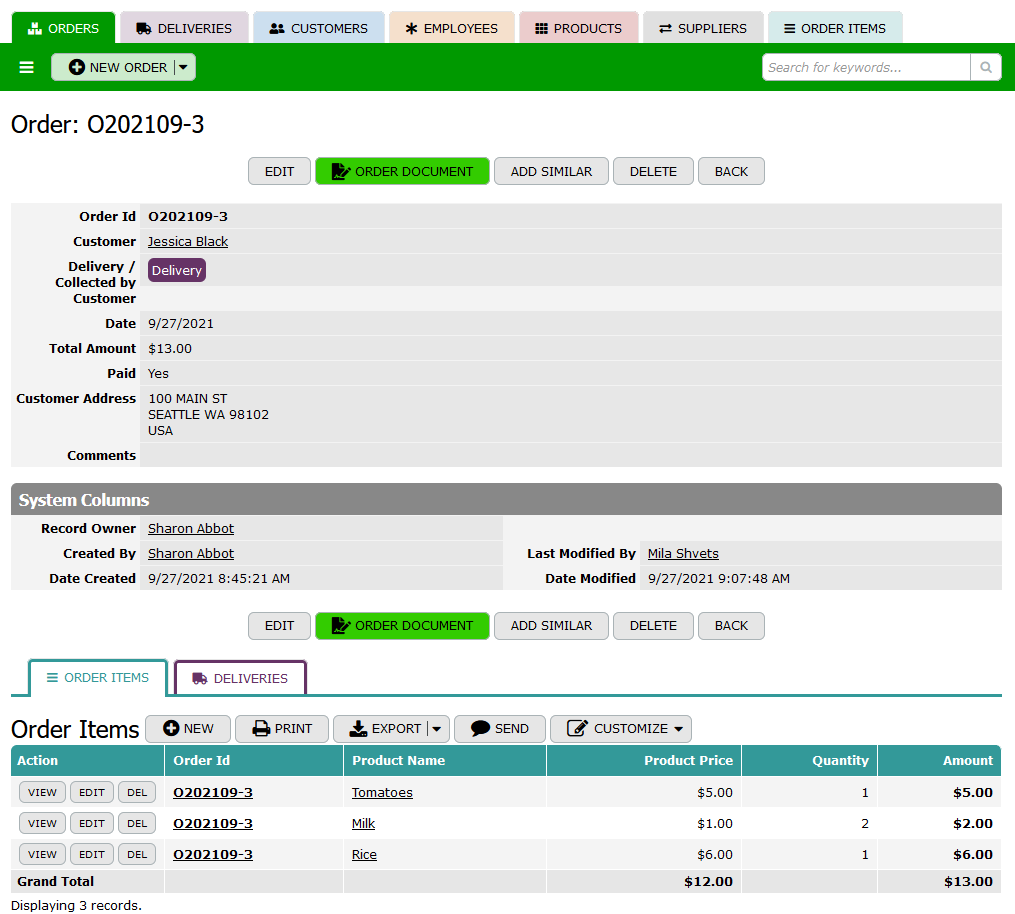Click the top Edit button
This screenshot has height=914, width=1015.
point(279,171)
